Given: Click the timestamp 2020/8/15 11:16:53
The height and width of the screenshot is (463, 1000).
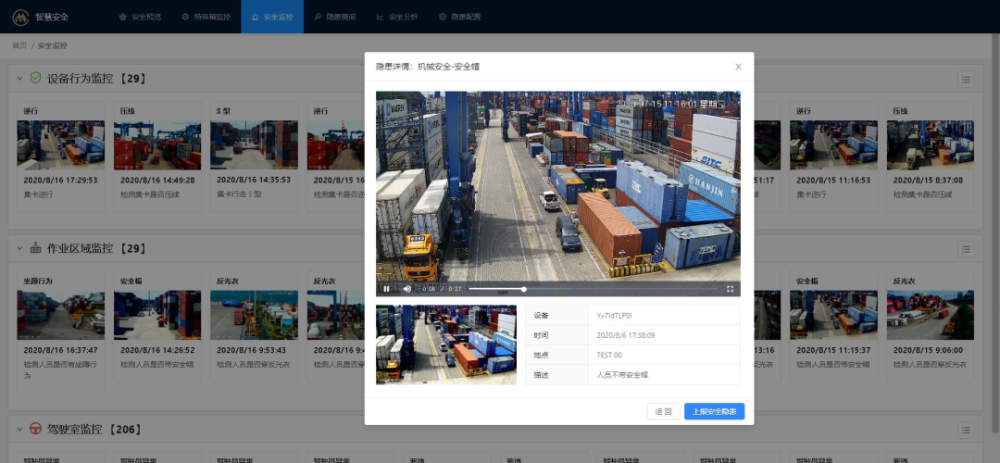Looking at the screenshot, I should tap(834, 180).
